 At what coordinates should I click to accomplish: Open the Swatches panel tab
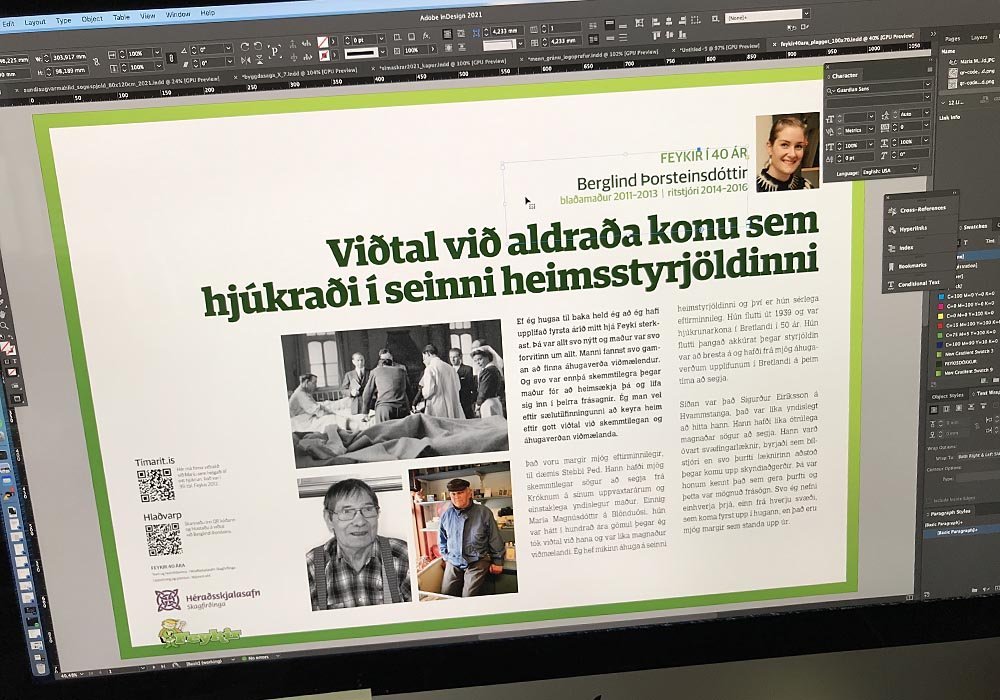click(x=975, y=226)
